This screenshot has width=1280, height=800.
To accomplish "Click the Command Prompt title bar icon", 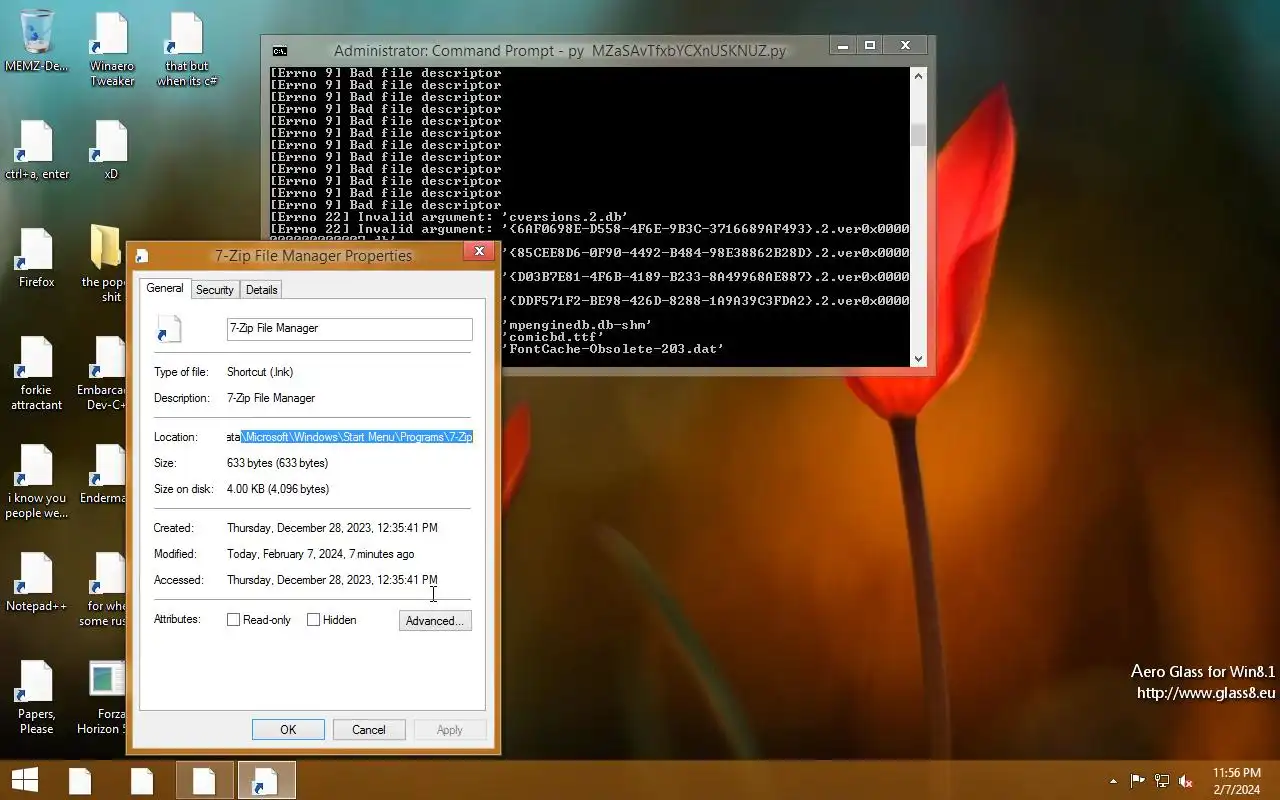I will (x=280, y=51).
